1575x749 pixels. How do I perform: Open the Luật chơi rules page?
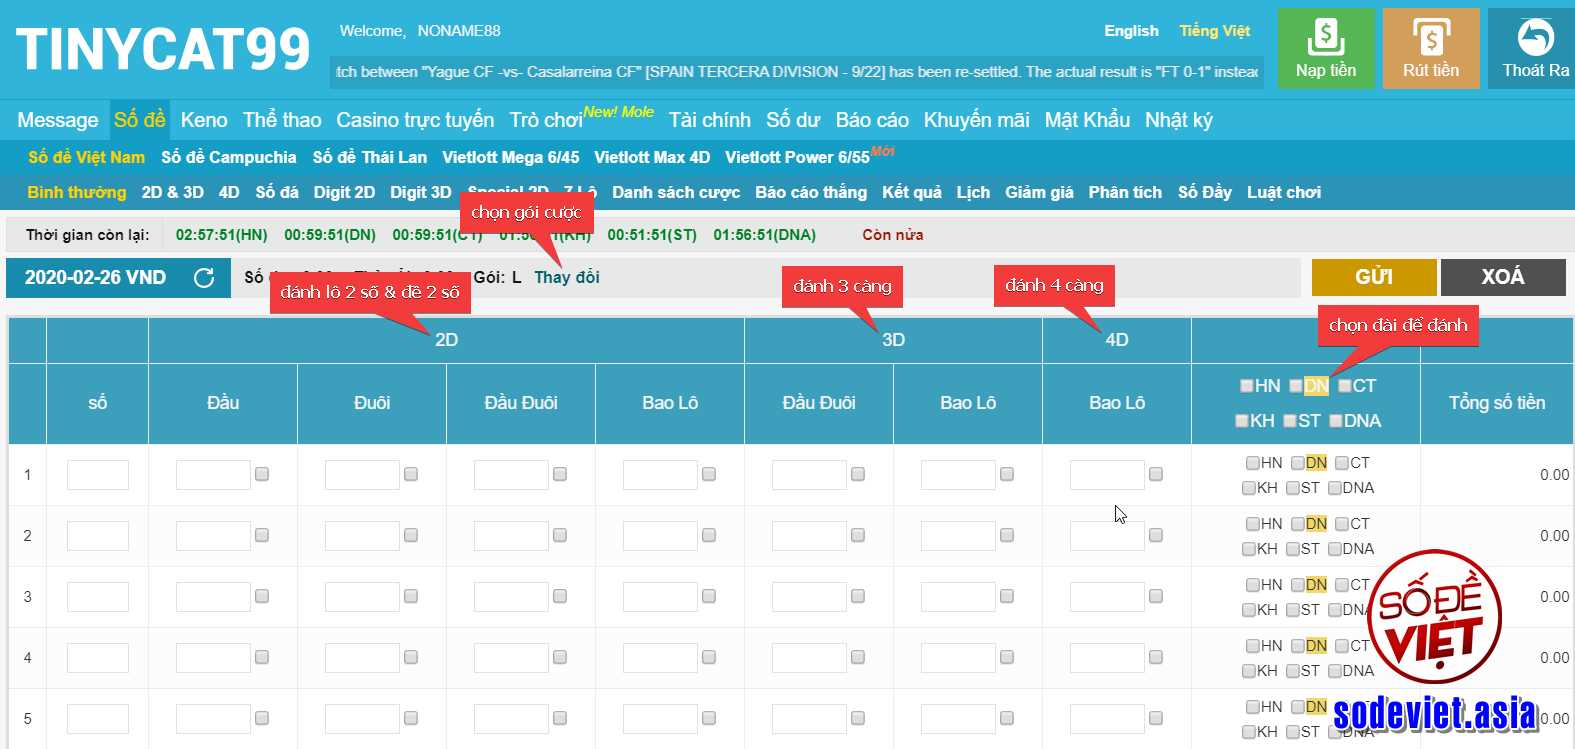(x=1284, y=192)
